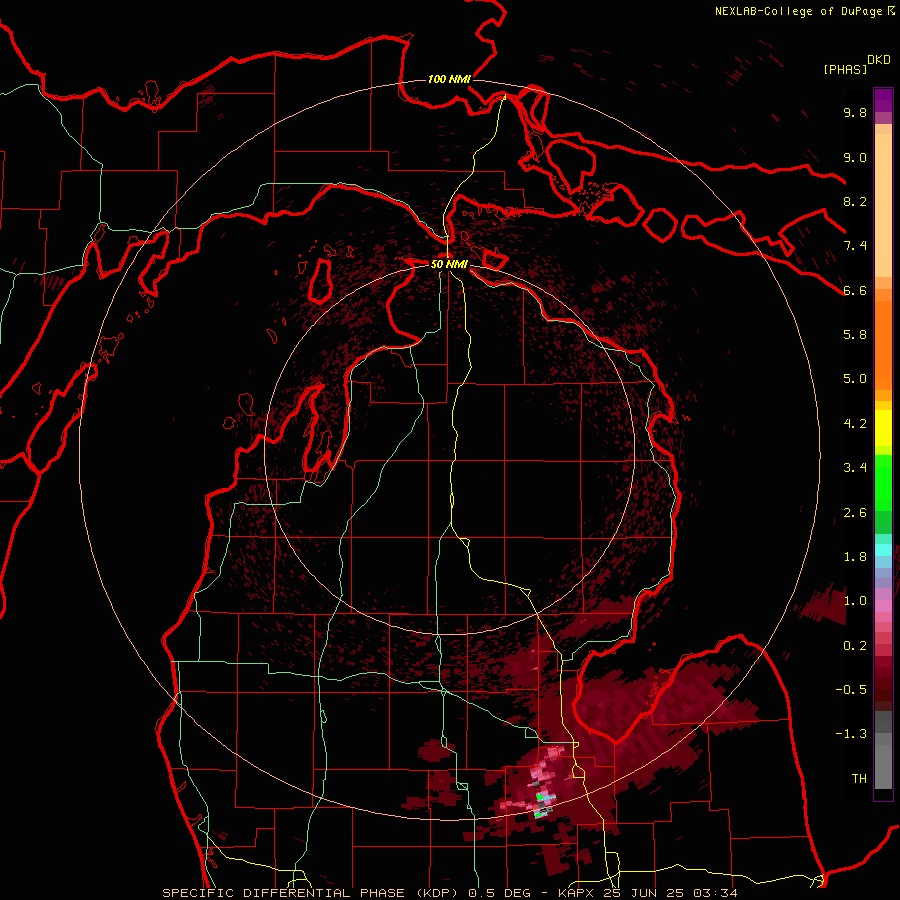This screenshot has width=900, height=900.
Task: Click the 6.6 scale value
Action: [x=855, y=290]
